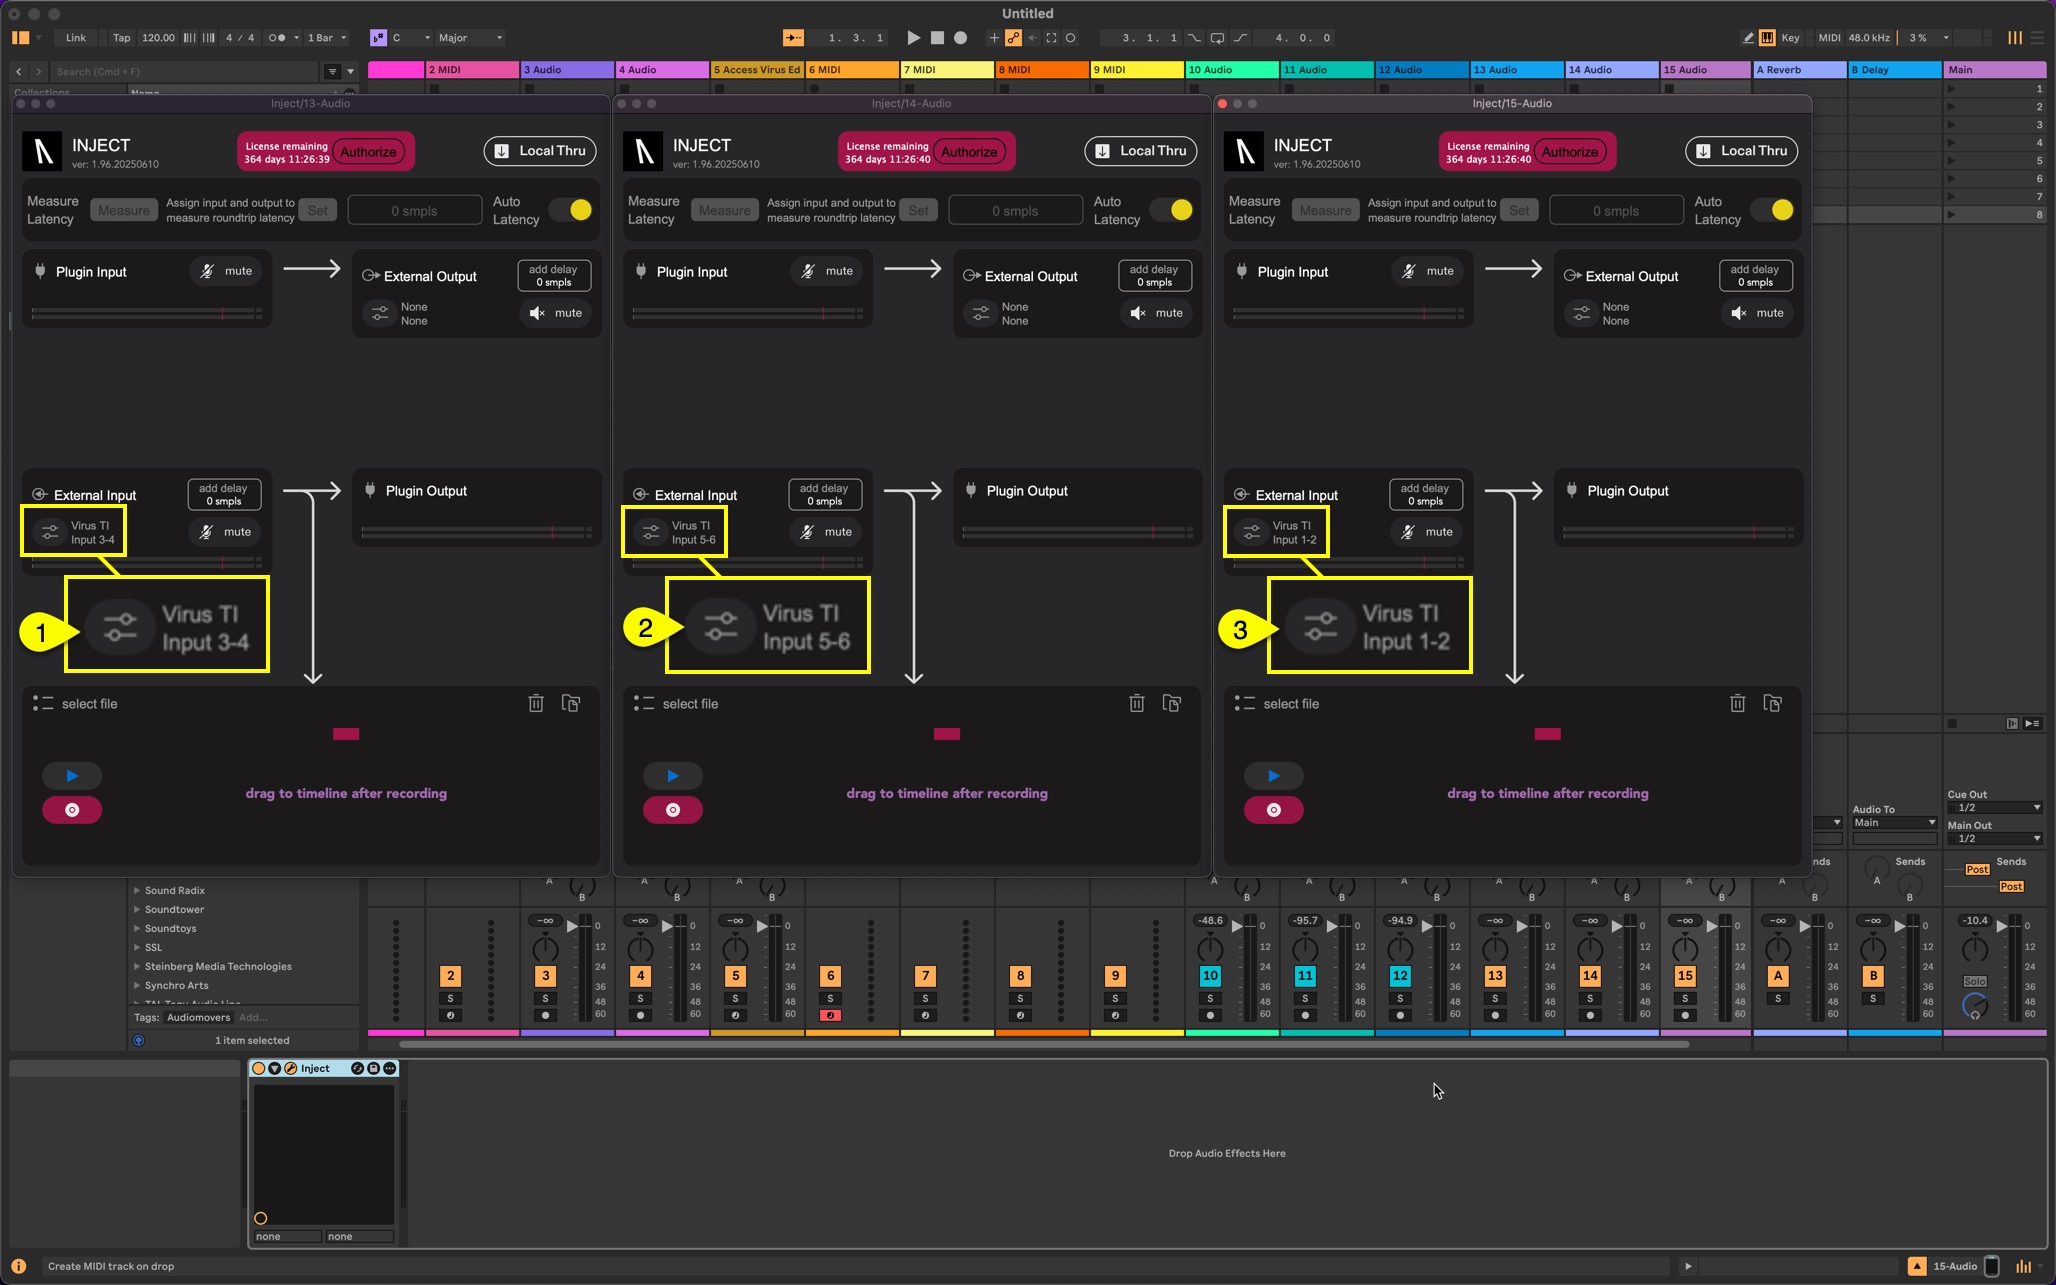
Task: Click the transport Stop button
Action: tap(937, 38)
